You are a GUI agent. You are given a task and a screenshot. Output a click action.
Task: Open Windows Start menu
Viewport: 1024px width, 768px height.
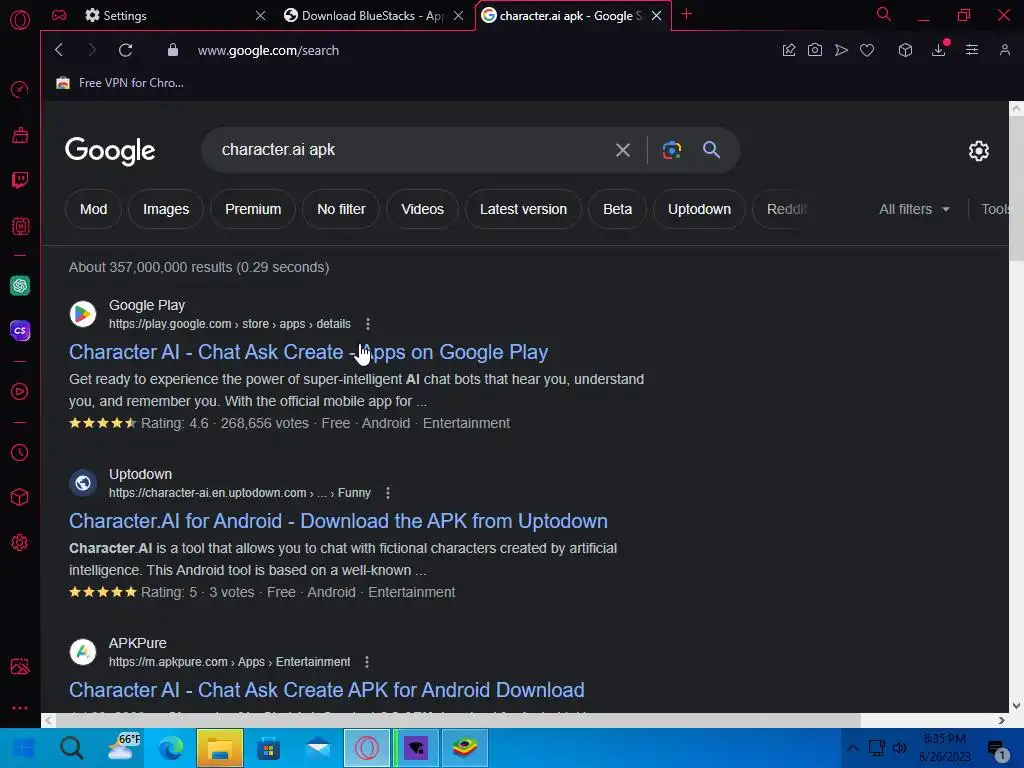pyautogui.click(x=24, y=748)
